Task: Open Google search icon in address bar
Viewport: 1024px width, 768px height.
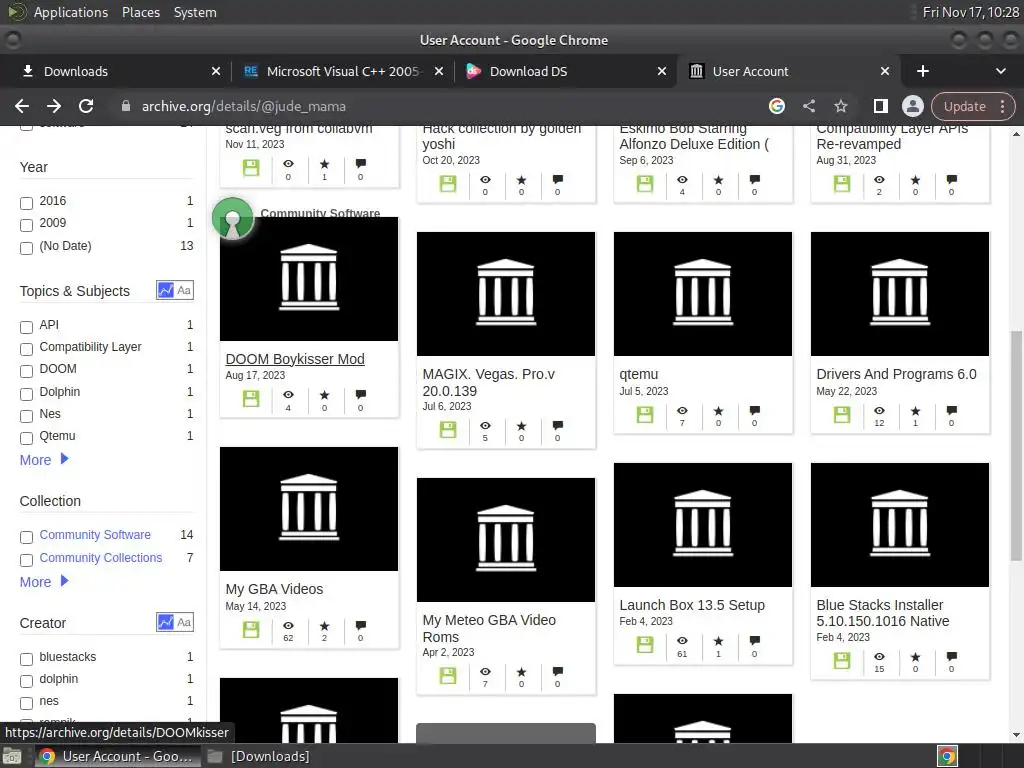Action: click(776, 106)
